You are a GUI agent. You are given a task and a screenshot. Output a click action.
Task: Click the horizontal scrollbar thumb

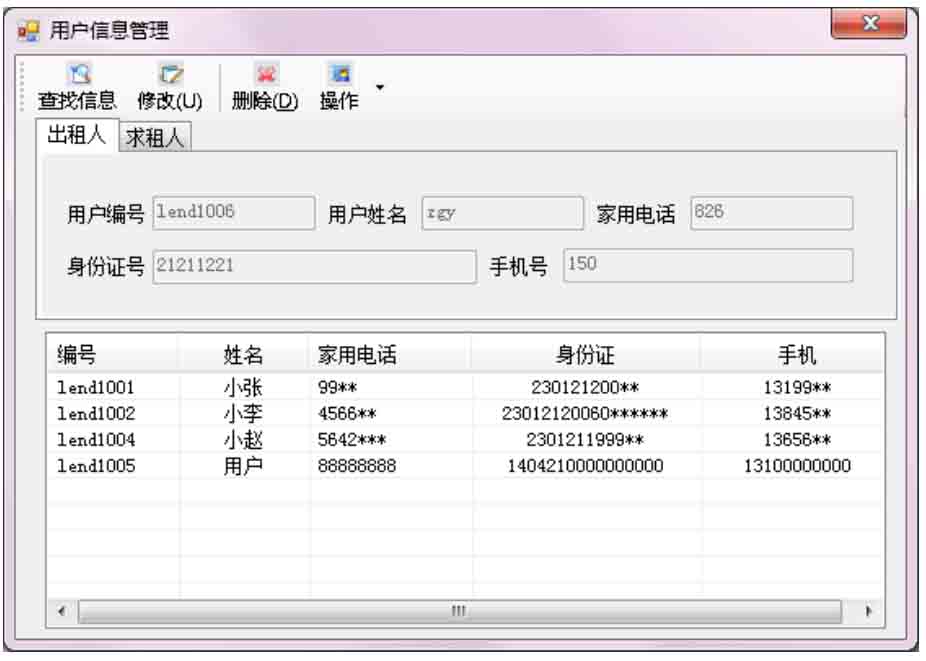(x=459, y=610)
